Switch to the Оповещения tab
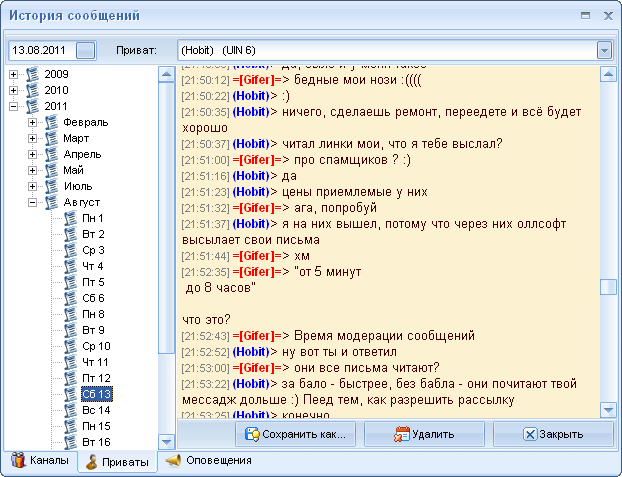 209,460
